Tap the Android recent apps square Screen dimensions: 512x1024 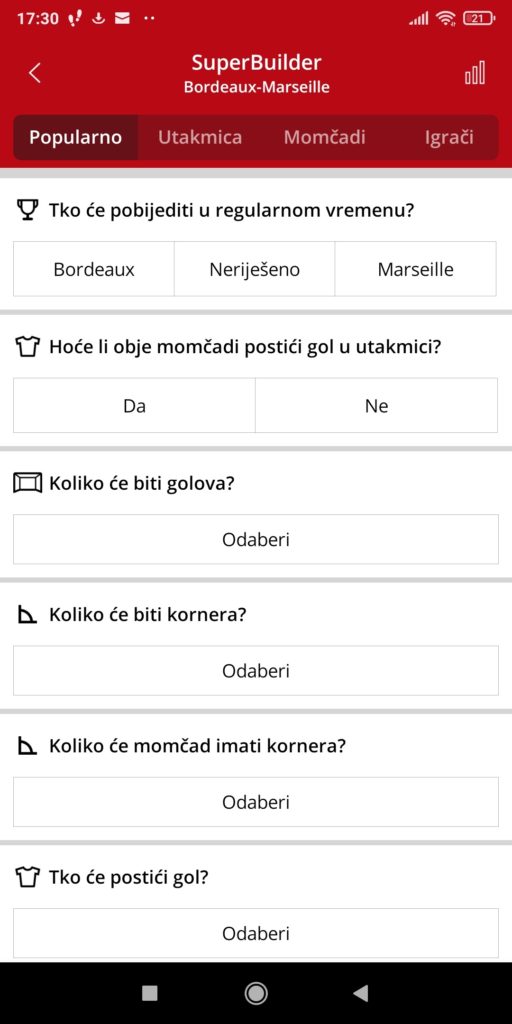click(150, 993)
